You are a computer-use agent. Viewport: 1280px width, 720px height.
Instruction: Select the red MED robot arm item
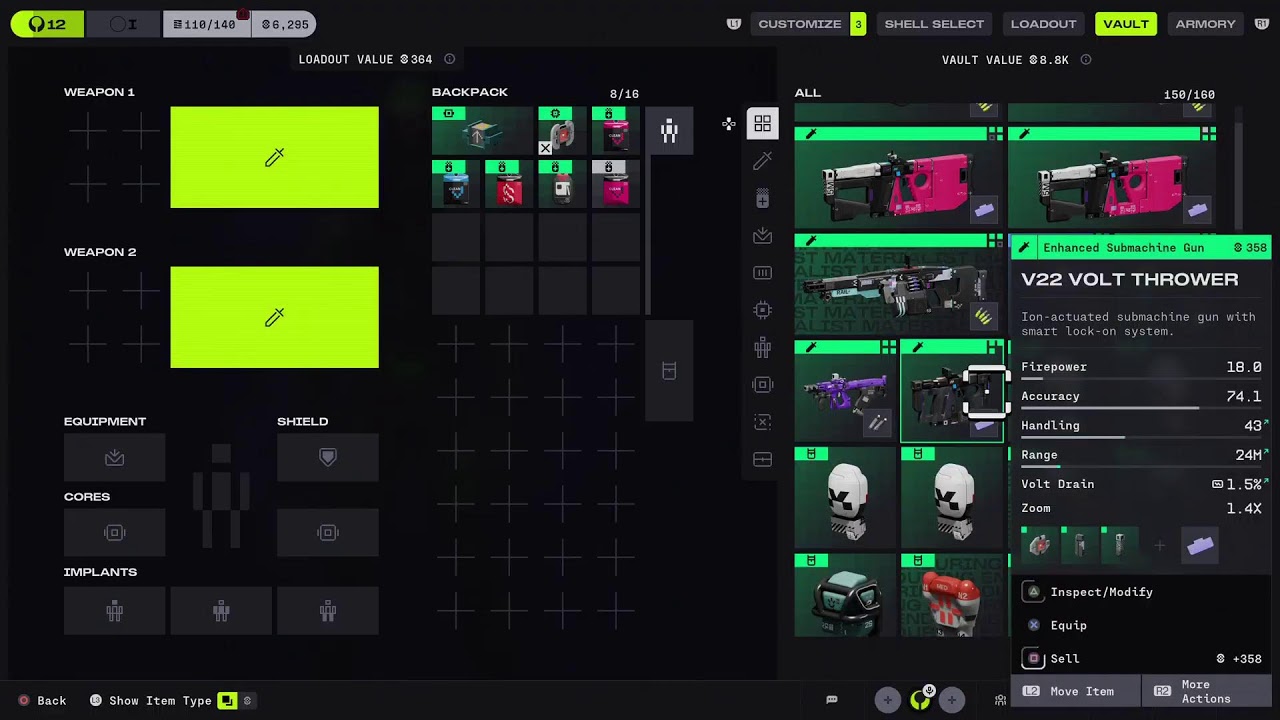click(x=952, y=595)
